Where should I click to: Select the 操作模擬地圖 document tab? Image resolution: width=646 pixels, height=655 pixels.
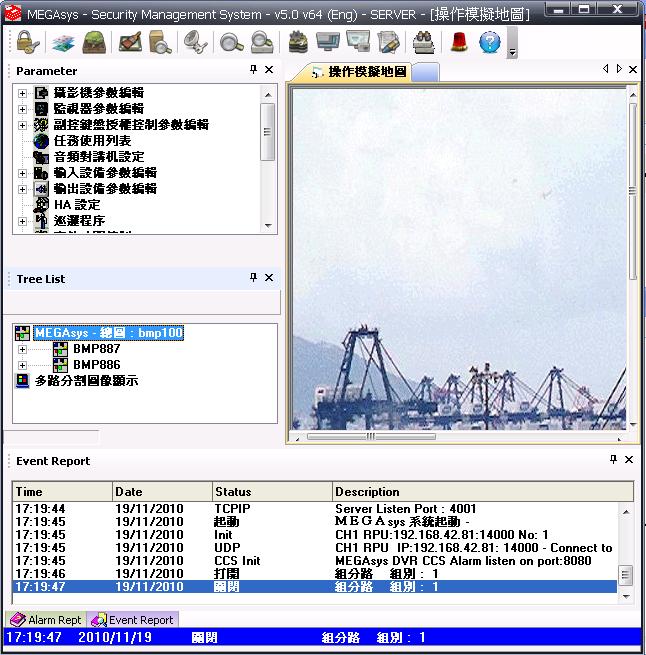[x=359, y=72]
